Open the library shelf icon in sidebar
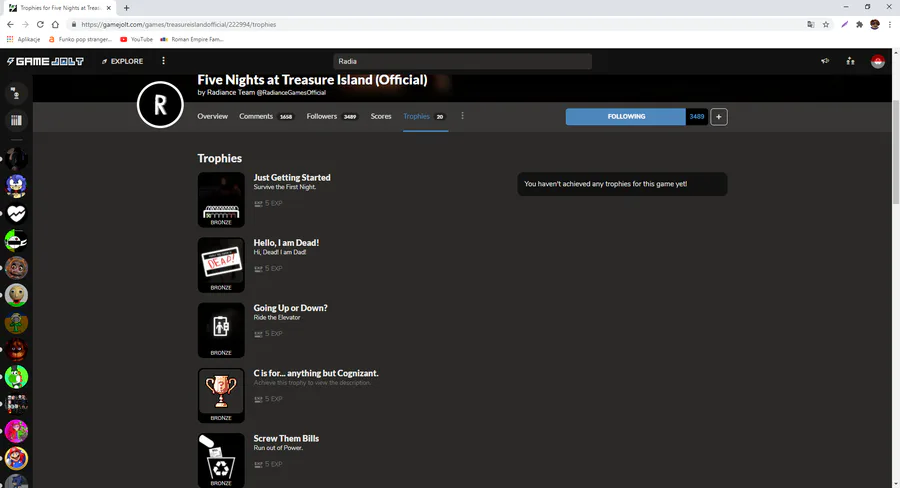900x488 pixels. point(16,121)
